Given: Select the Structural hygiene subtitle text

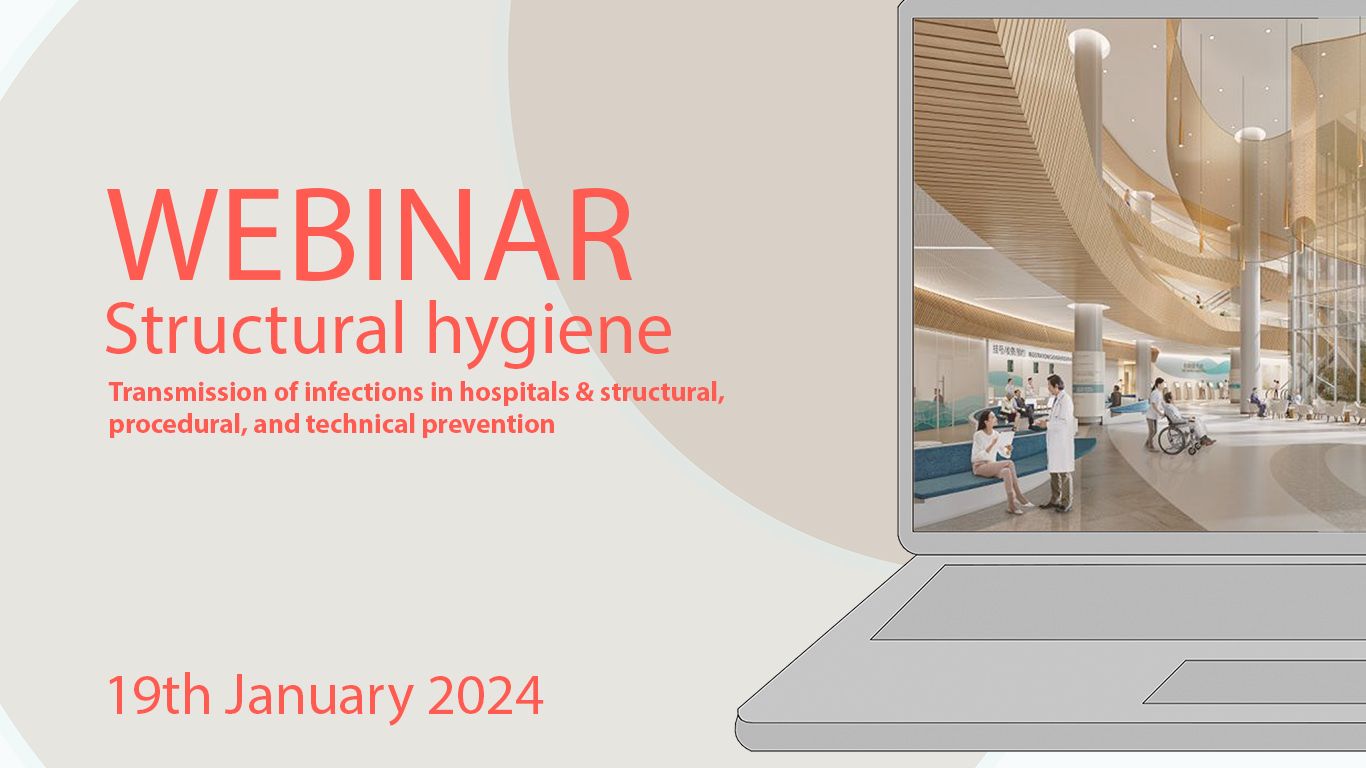Looking at the screenshot, I should click(x=388, y=328).
